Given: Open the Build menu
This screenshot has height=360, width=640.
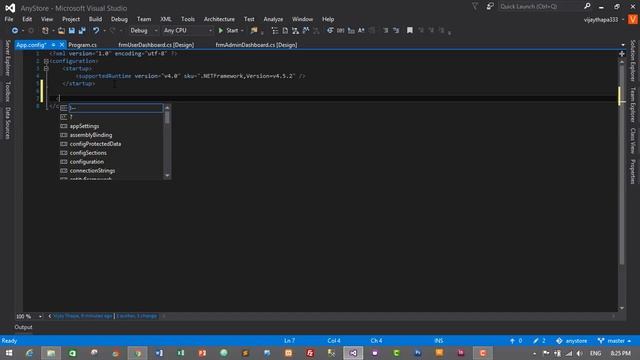Looking at the screenshot, I should (x=96, y=19).
